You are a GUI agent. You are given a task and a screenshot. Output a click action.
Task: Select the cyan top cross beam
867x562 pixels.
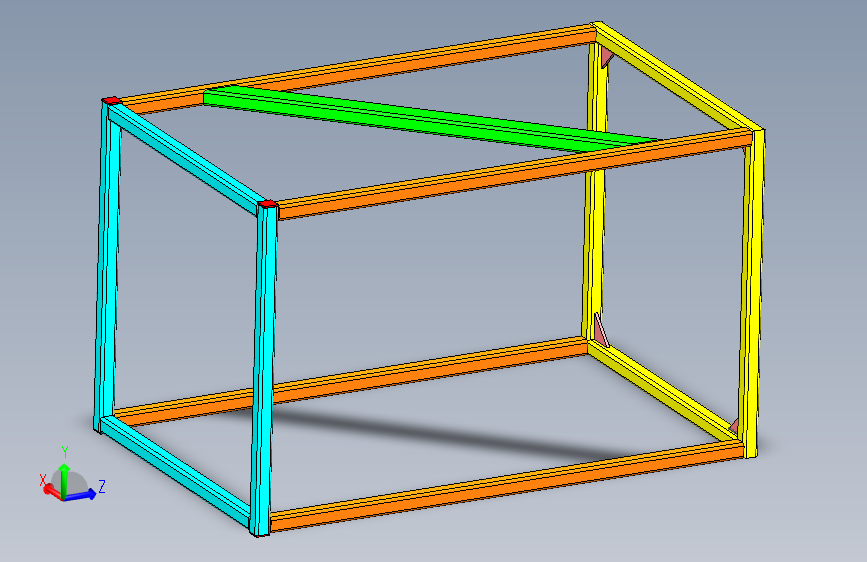pyautogui.click(x=185, y=157)
